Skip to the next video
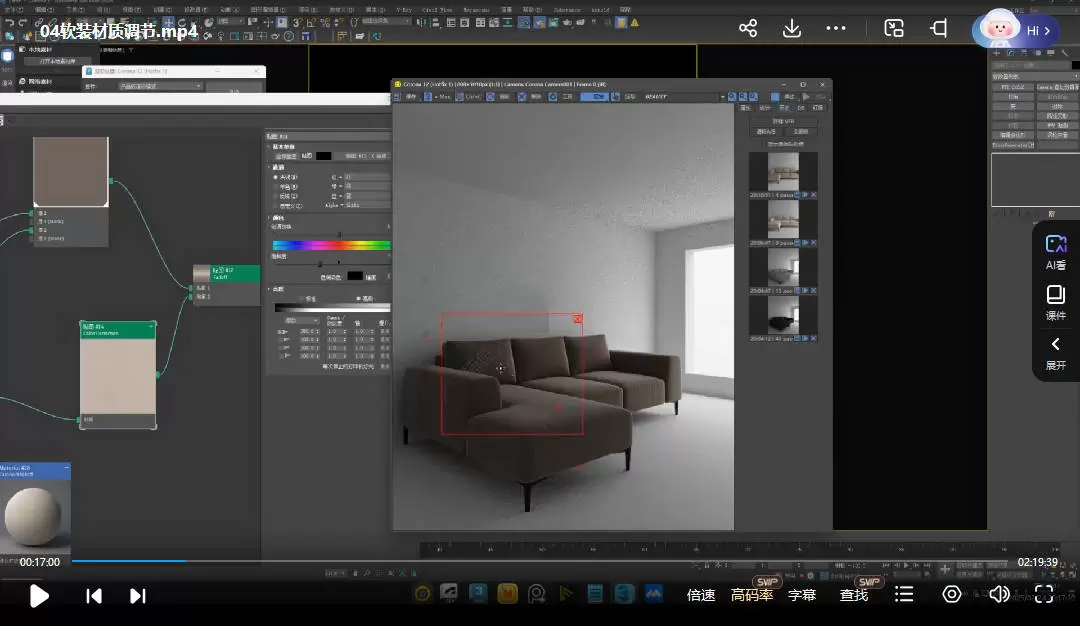The image size is (1080, 626). (x=138, y=596)
